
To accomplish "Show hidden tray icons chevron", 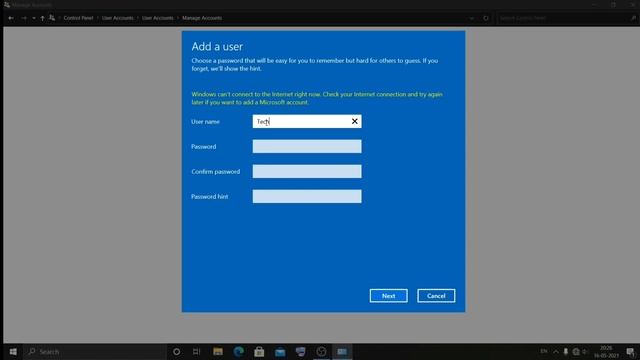I will [556, 351].
